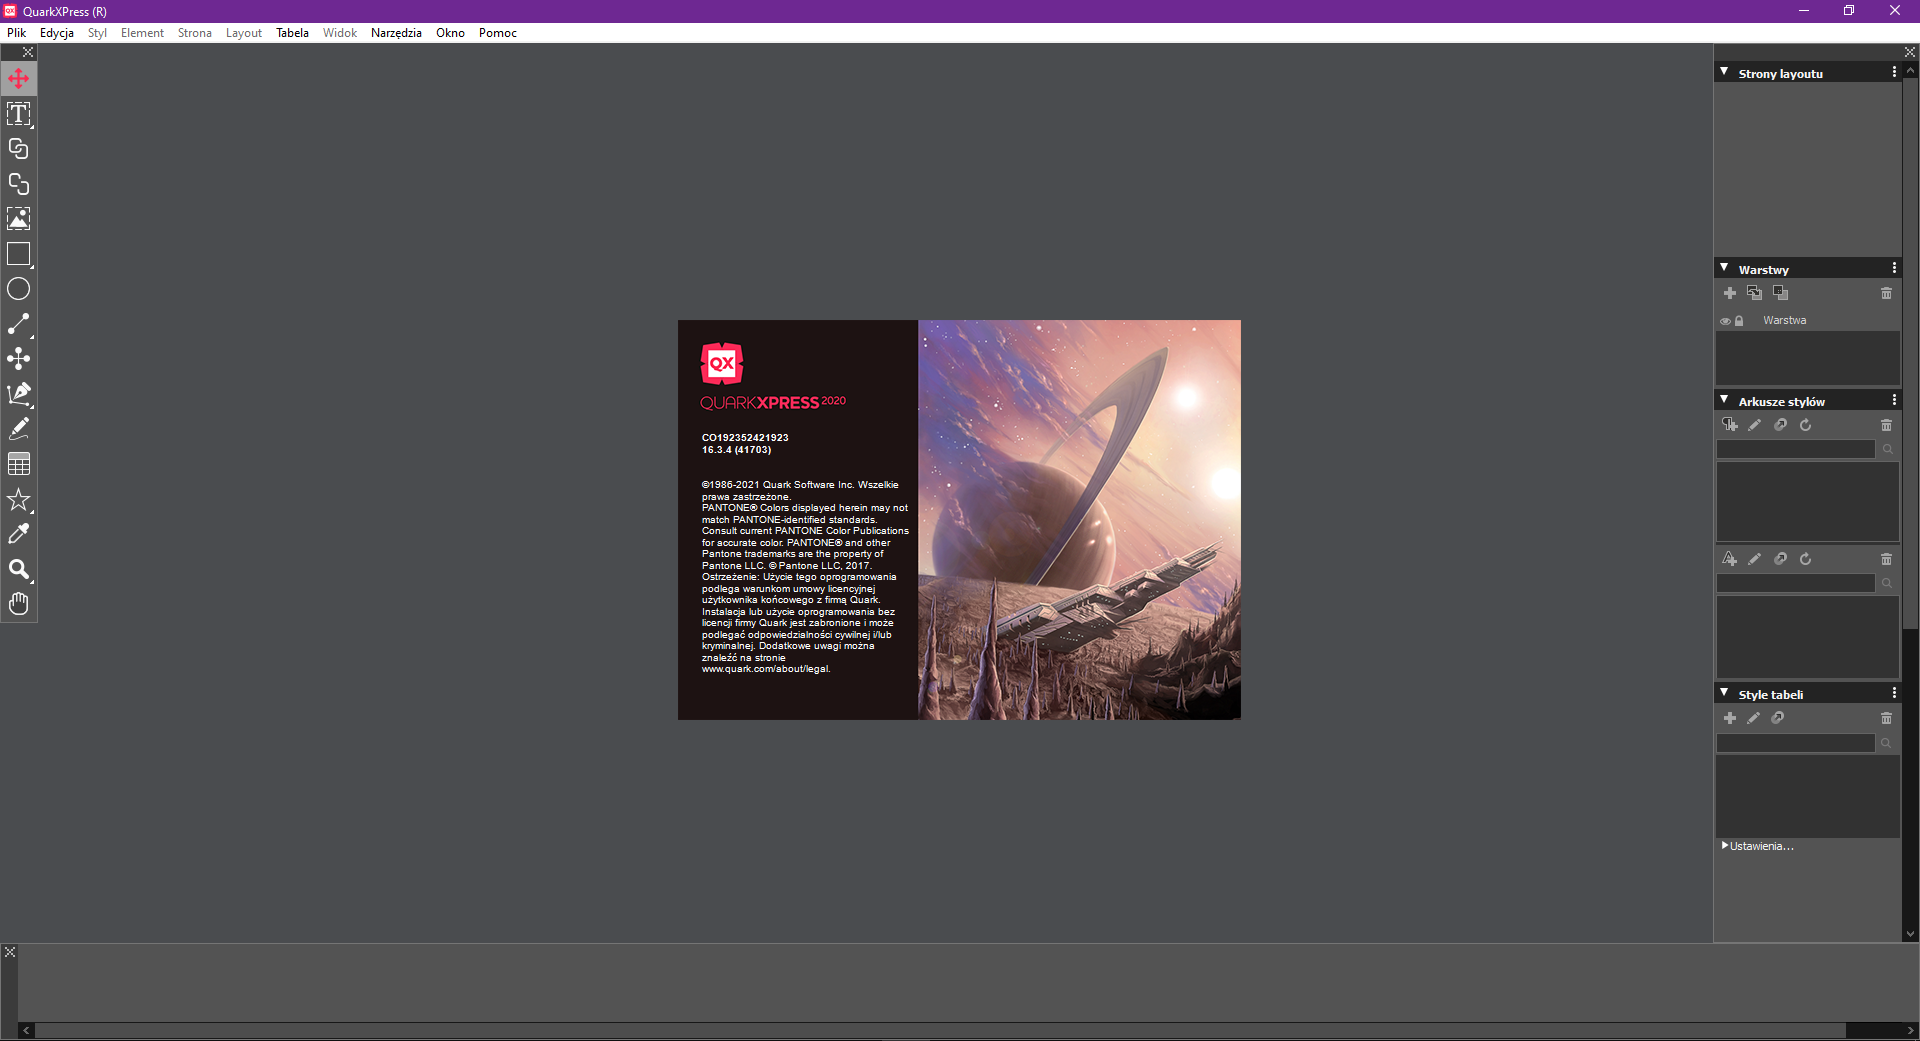The width and height of the screenshot is (1920, 1041).
Task: Select the Oval Box tool
Action: (19, 289)
